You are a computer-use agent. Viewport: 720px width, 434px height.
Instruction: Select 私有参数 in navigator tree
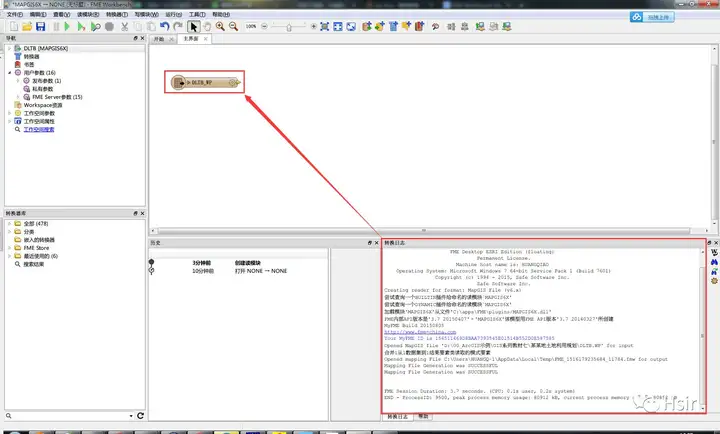click(x=42, y=89)
